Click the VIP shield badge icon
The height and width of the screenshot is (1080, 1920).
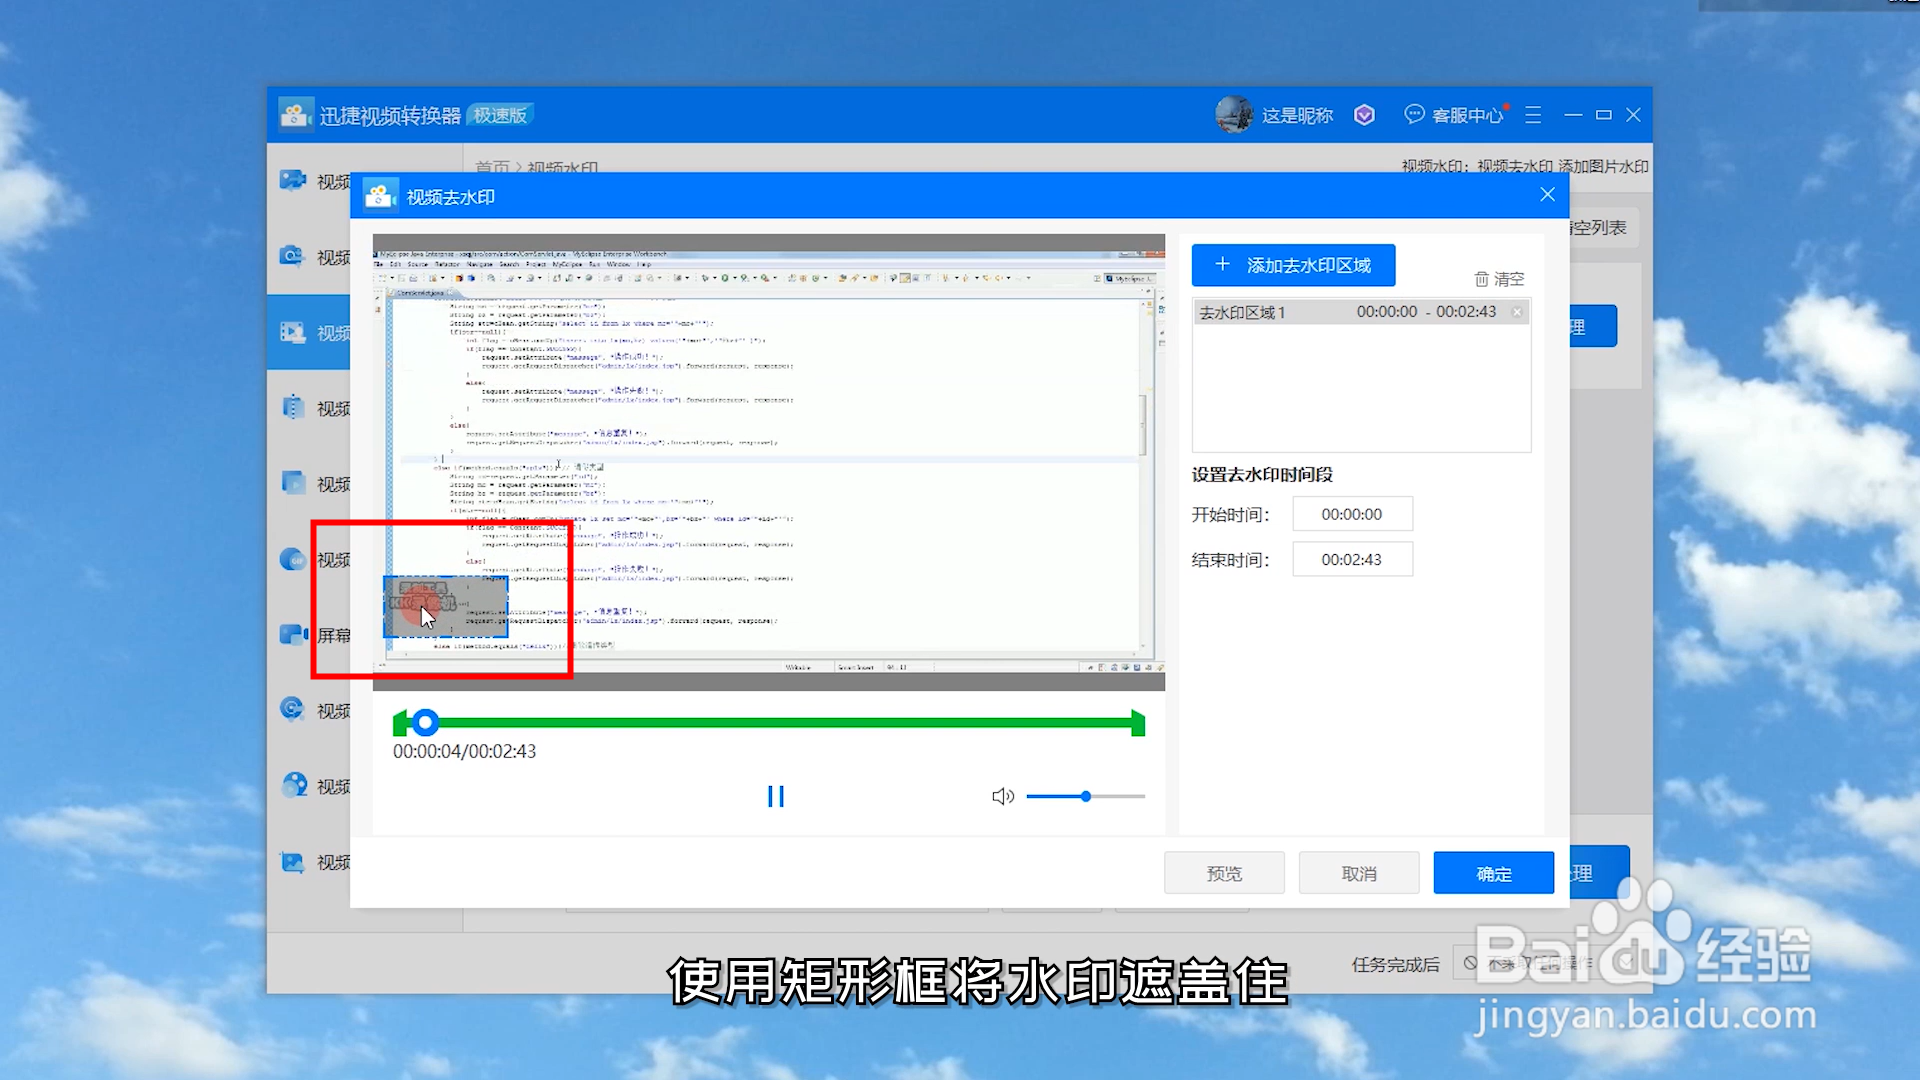click(x=1364, y=115)
